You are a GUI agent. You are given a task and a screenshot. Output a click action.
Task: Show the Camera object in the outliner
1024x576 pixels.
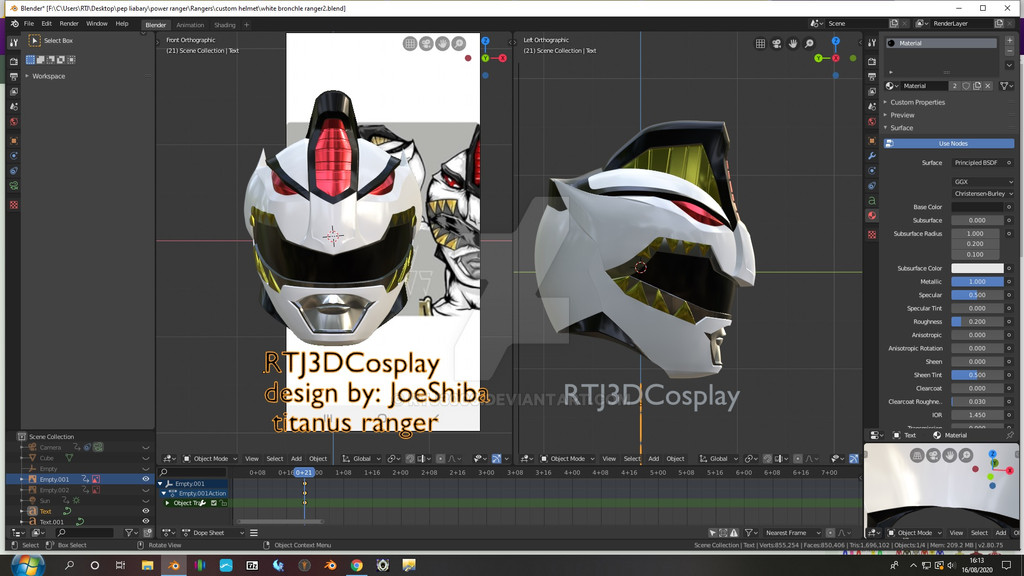pyautogui.click(x=146, y=447)
